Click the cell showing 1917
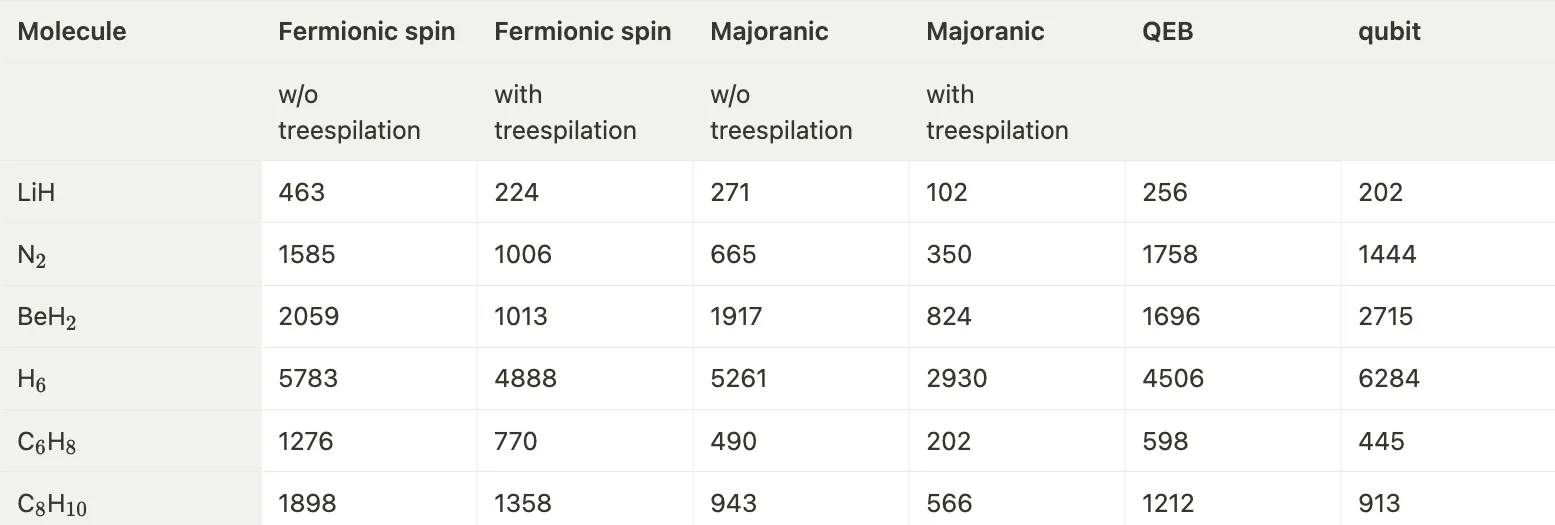 point(736,317)
